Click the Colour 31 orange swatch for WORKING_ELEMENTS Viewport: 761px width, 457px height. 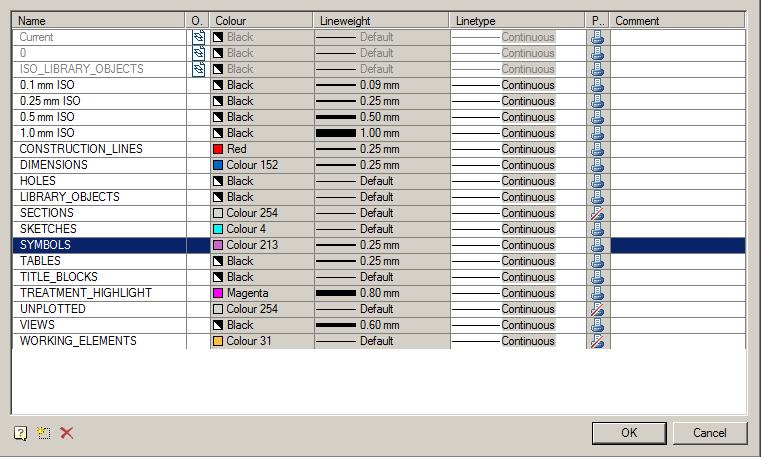[x=218, y=341]
